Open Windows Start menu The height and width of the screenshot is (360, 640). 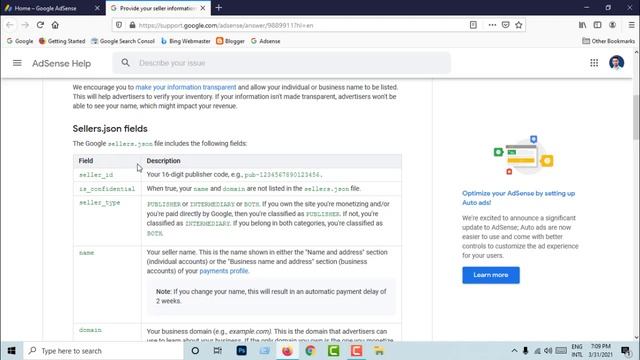coord(11,351)
